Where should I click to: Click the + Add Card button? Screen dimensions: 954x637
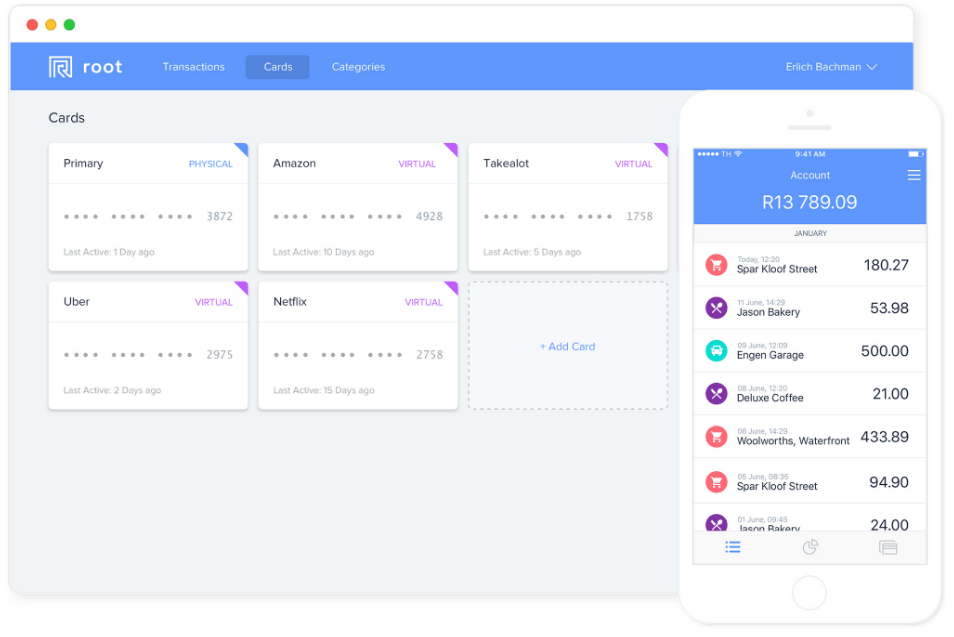(567, 346)
